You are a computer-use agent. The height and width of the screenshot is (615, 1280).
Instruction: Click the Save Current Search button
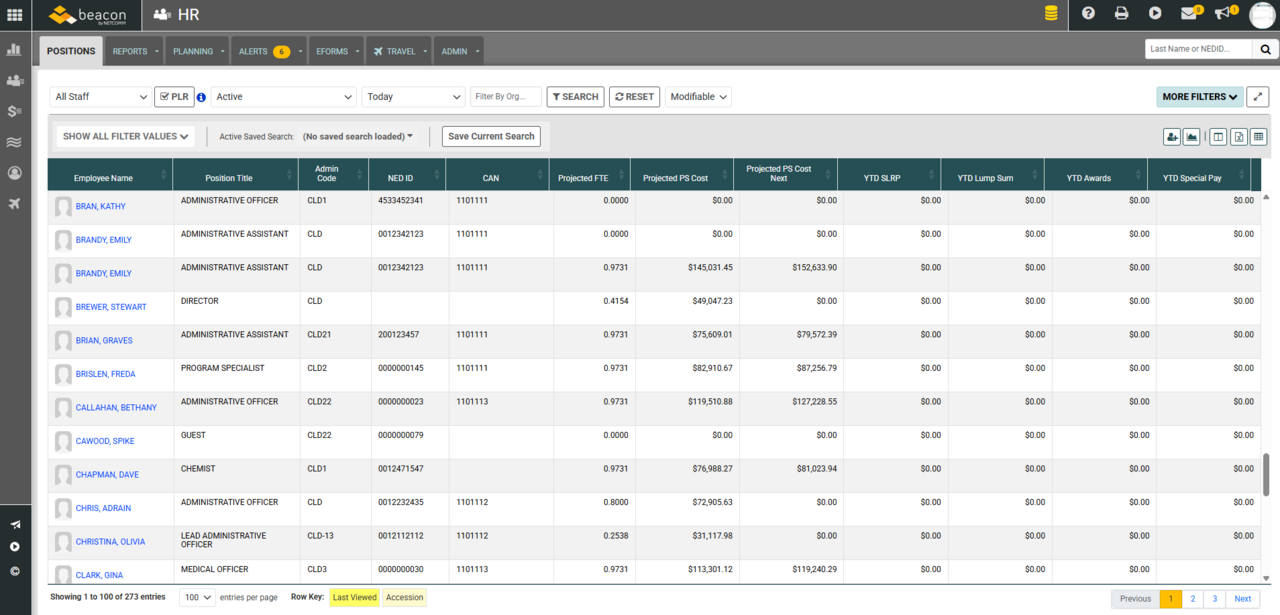point(490,136)
